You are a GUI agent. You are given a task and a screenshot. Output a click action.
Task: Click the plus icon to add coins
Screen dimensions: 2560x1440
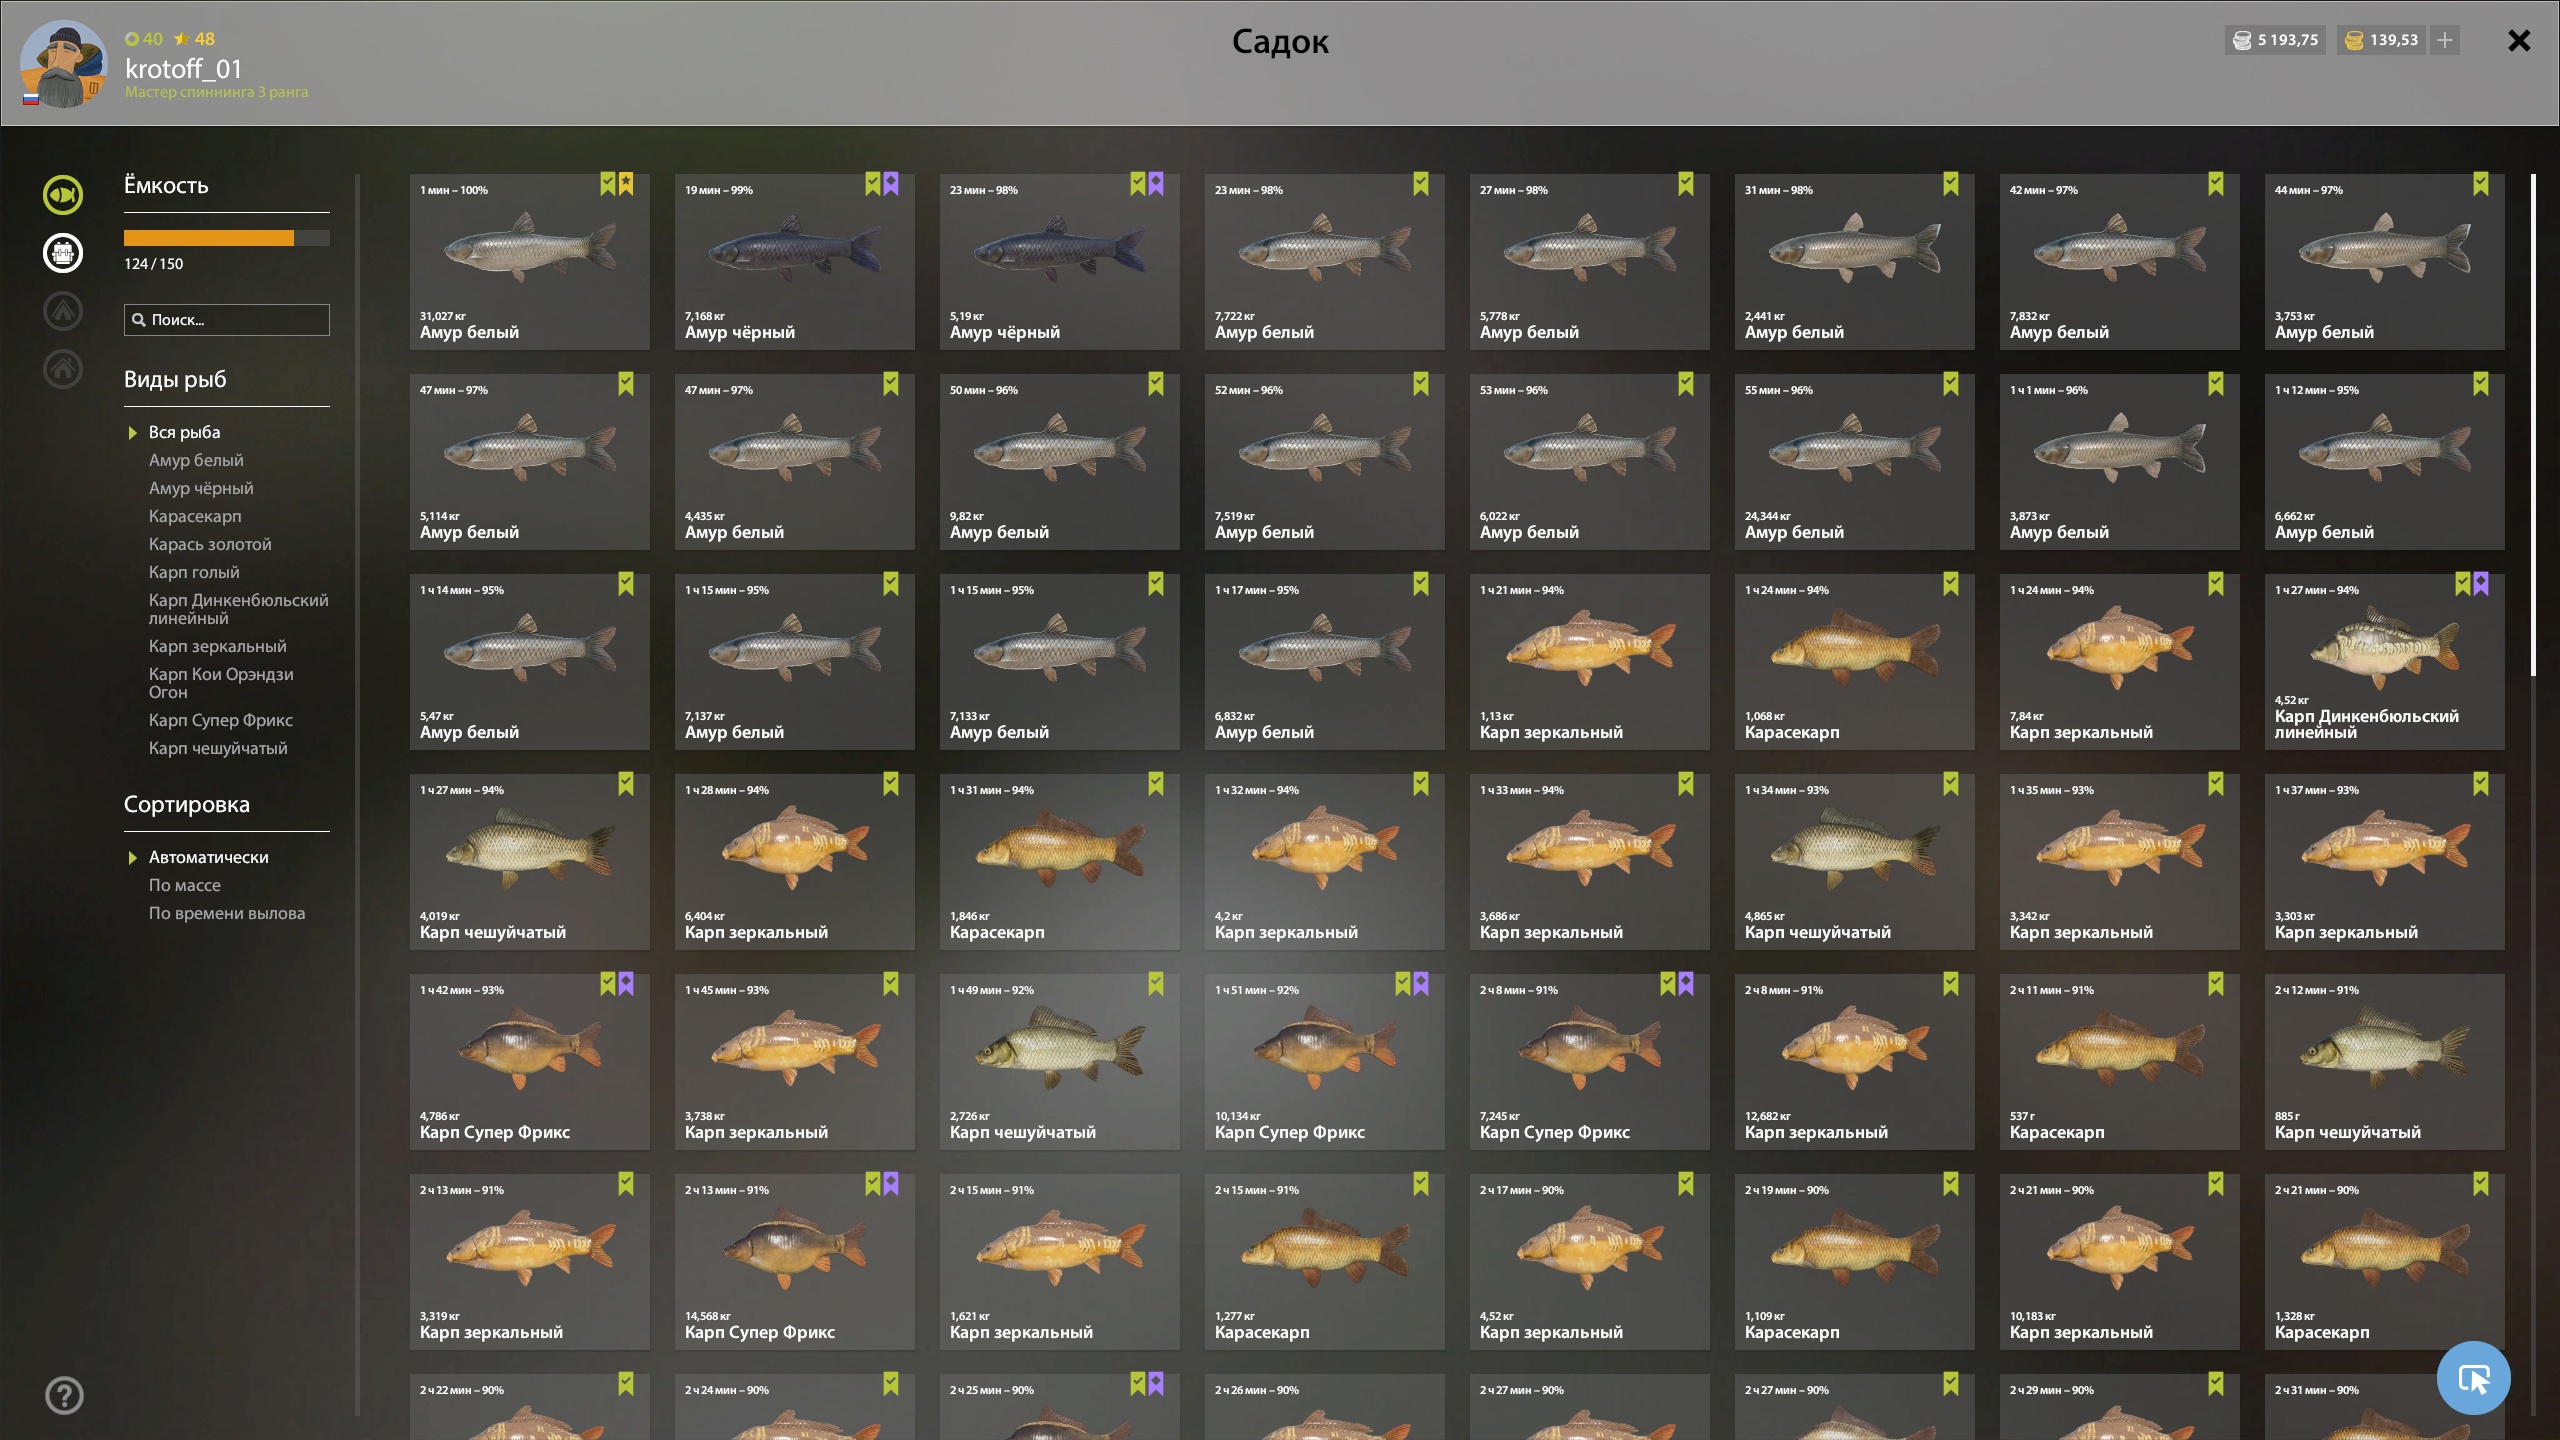pos(2445,40)
